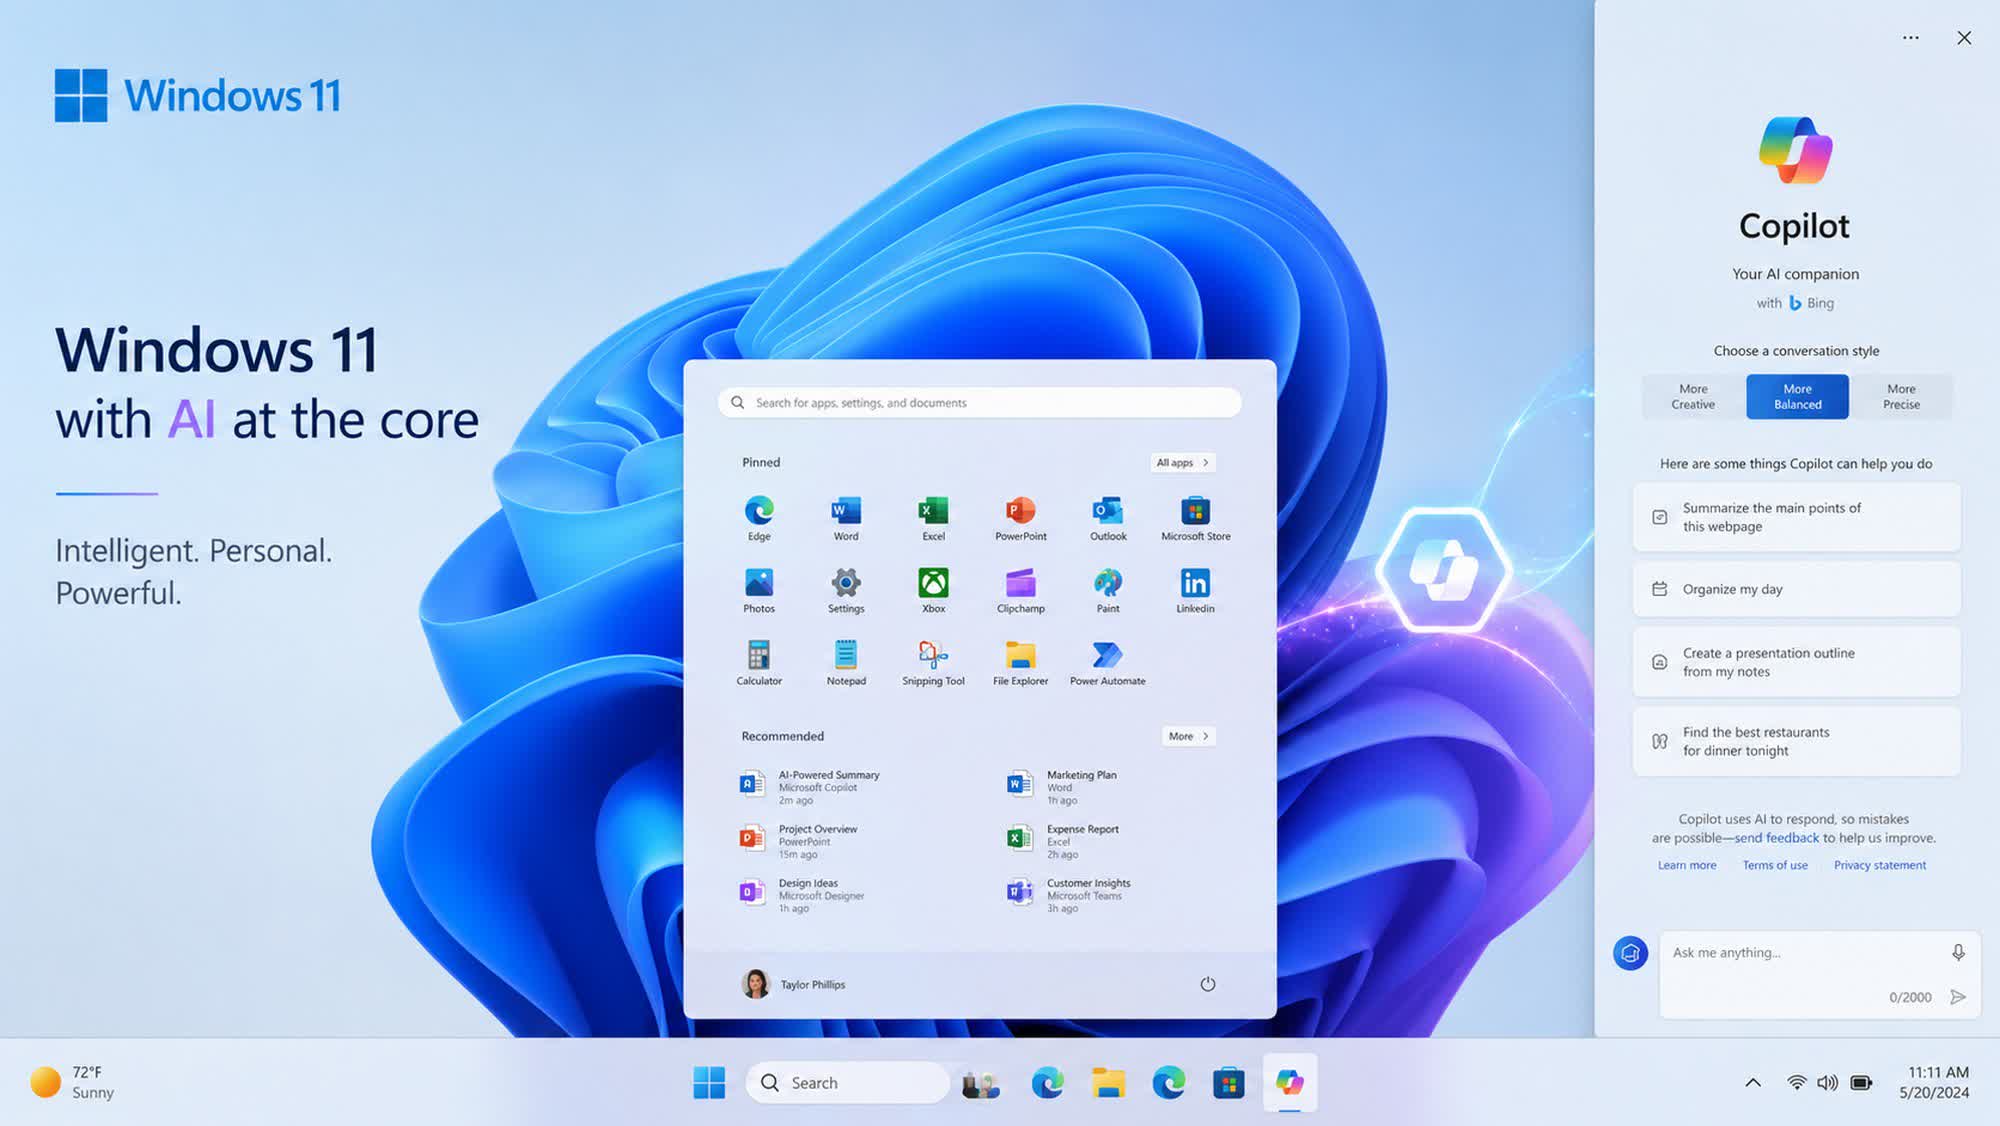The height and width of the screenshot is (1126, 2000).
Task: Open Edge from the Pinned apps
Action: click(x=759, y=518)
